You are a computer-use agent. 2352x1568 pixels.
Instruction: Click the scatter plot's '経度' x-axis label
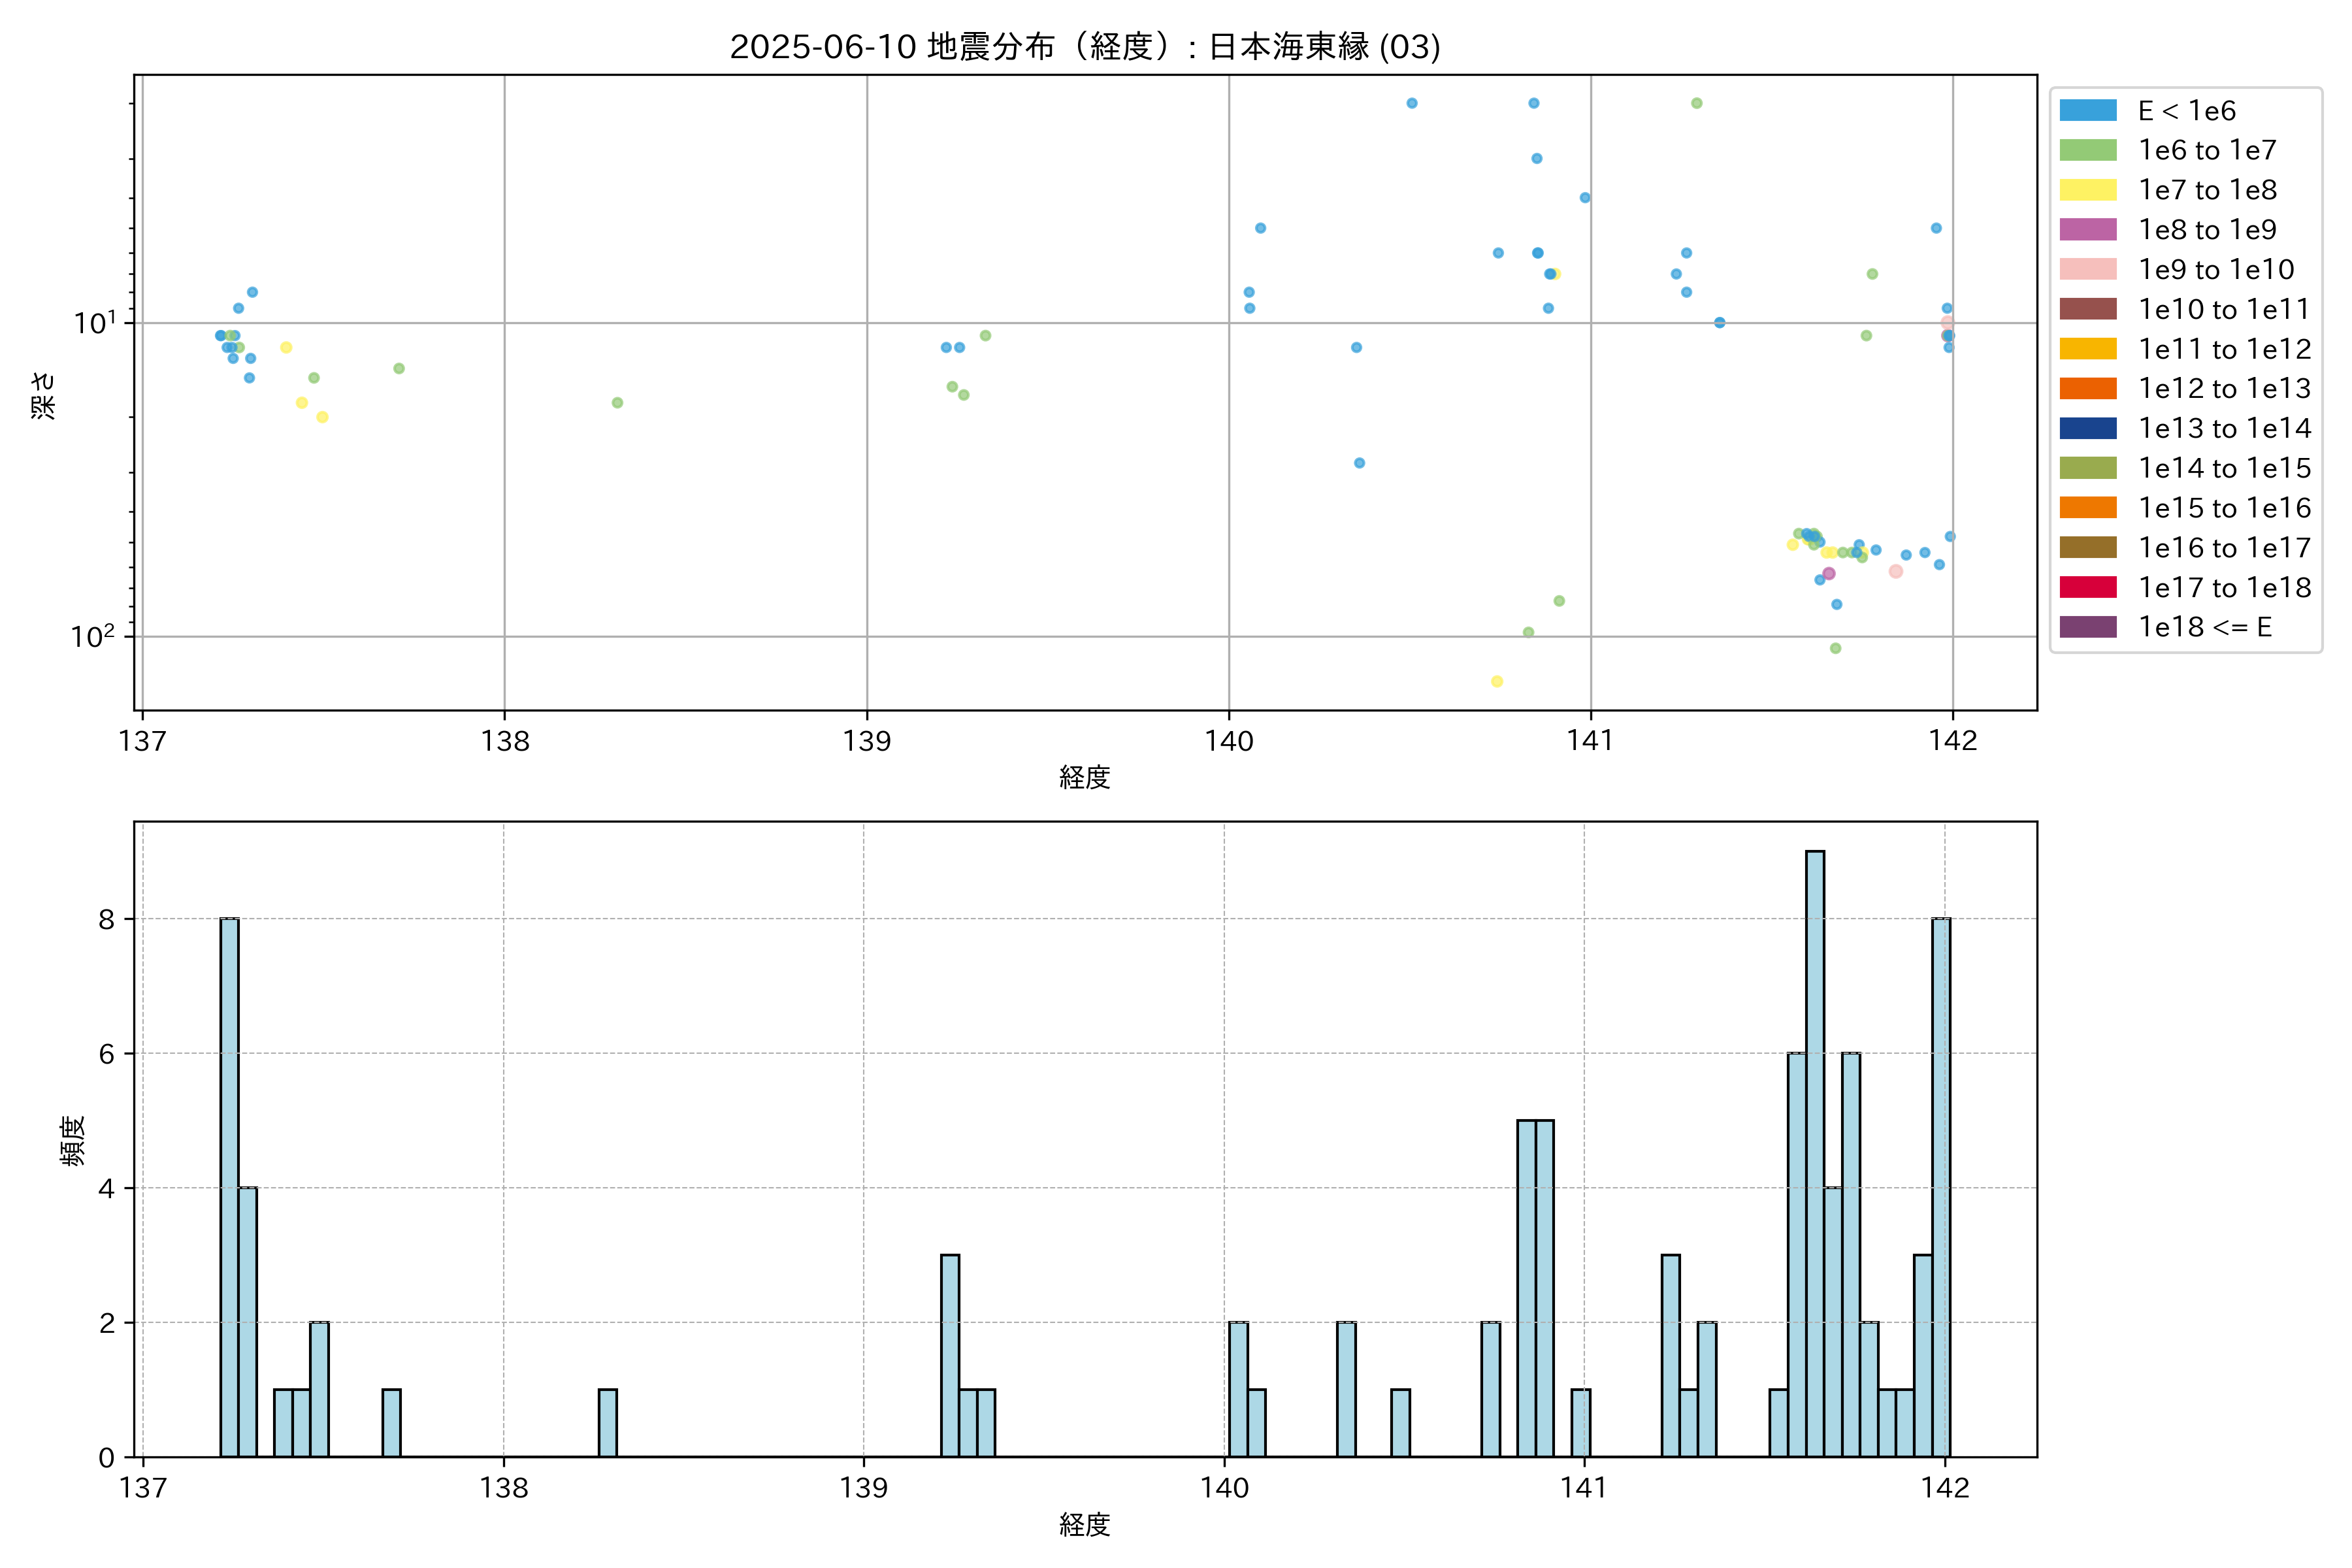(x=1084, y=777)
